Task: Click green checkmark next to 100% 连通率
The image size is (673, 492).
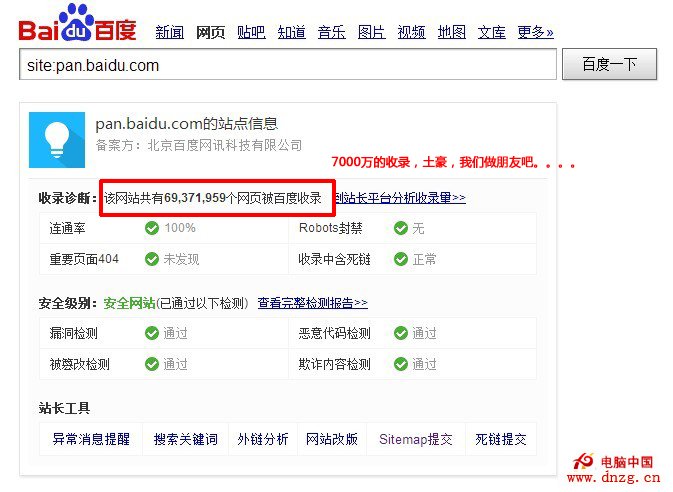Action: 152,228
